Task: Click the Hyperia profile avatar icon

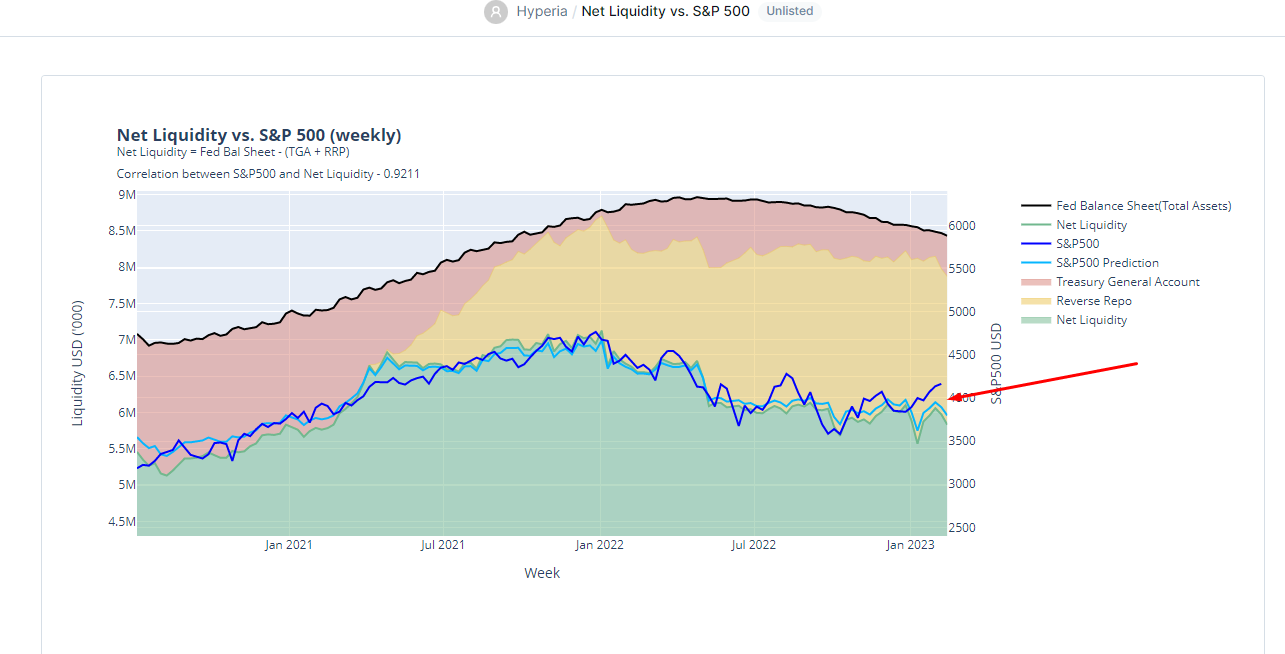Action: click(496, 12)
